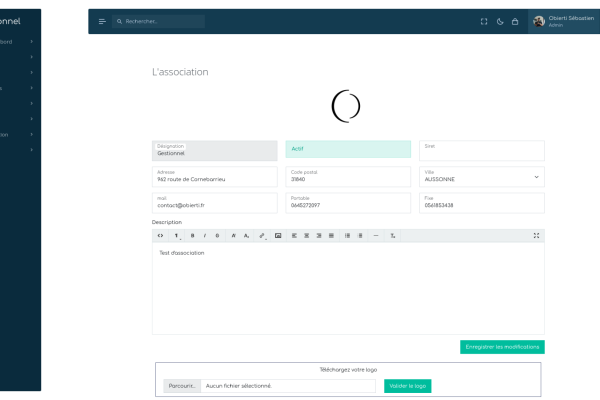Screen dimensions: 600x400
Task: Click Parcourir to choose a logo file
Action: (x=181, y=385)
